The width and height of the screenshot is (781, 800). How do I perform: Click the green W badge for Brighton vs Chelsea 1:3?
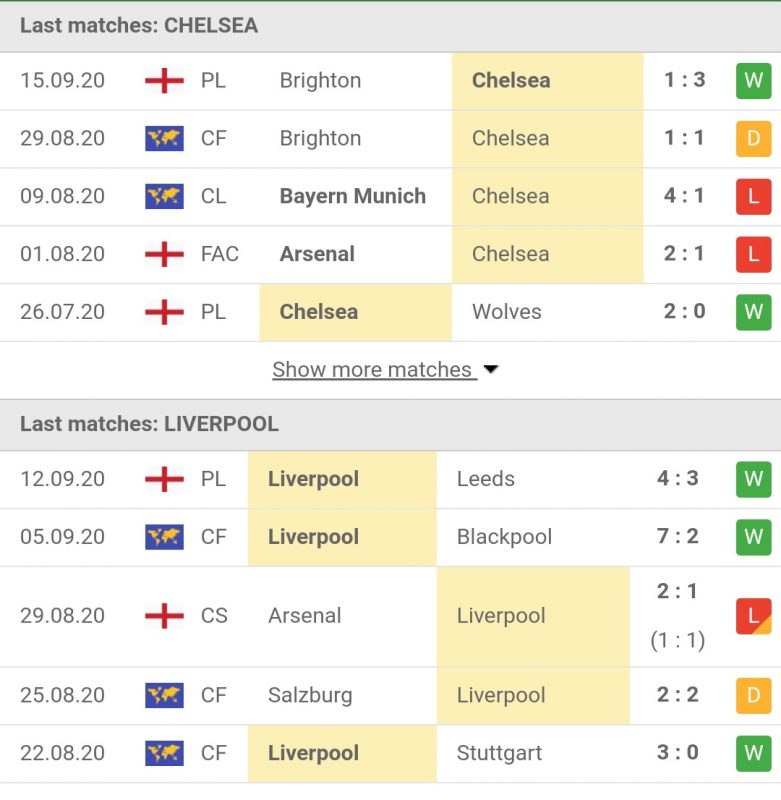point(753,80)
